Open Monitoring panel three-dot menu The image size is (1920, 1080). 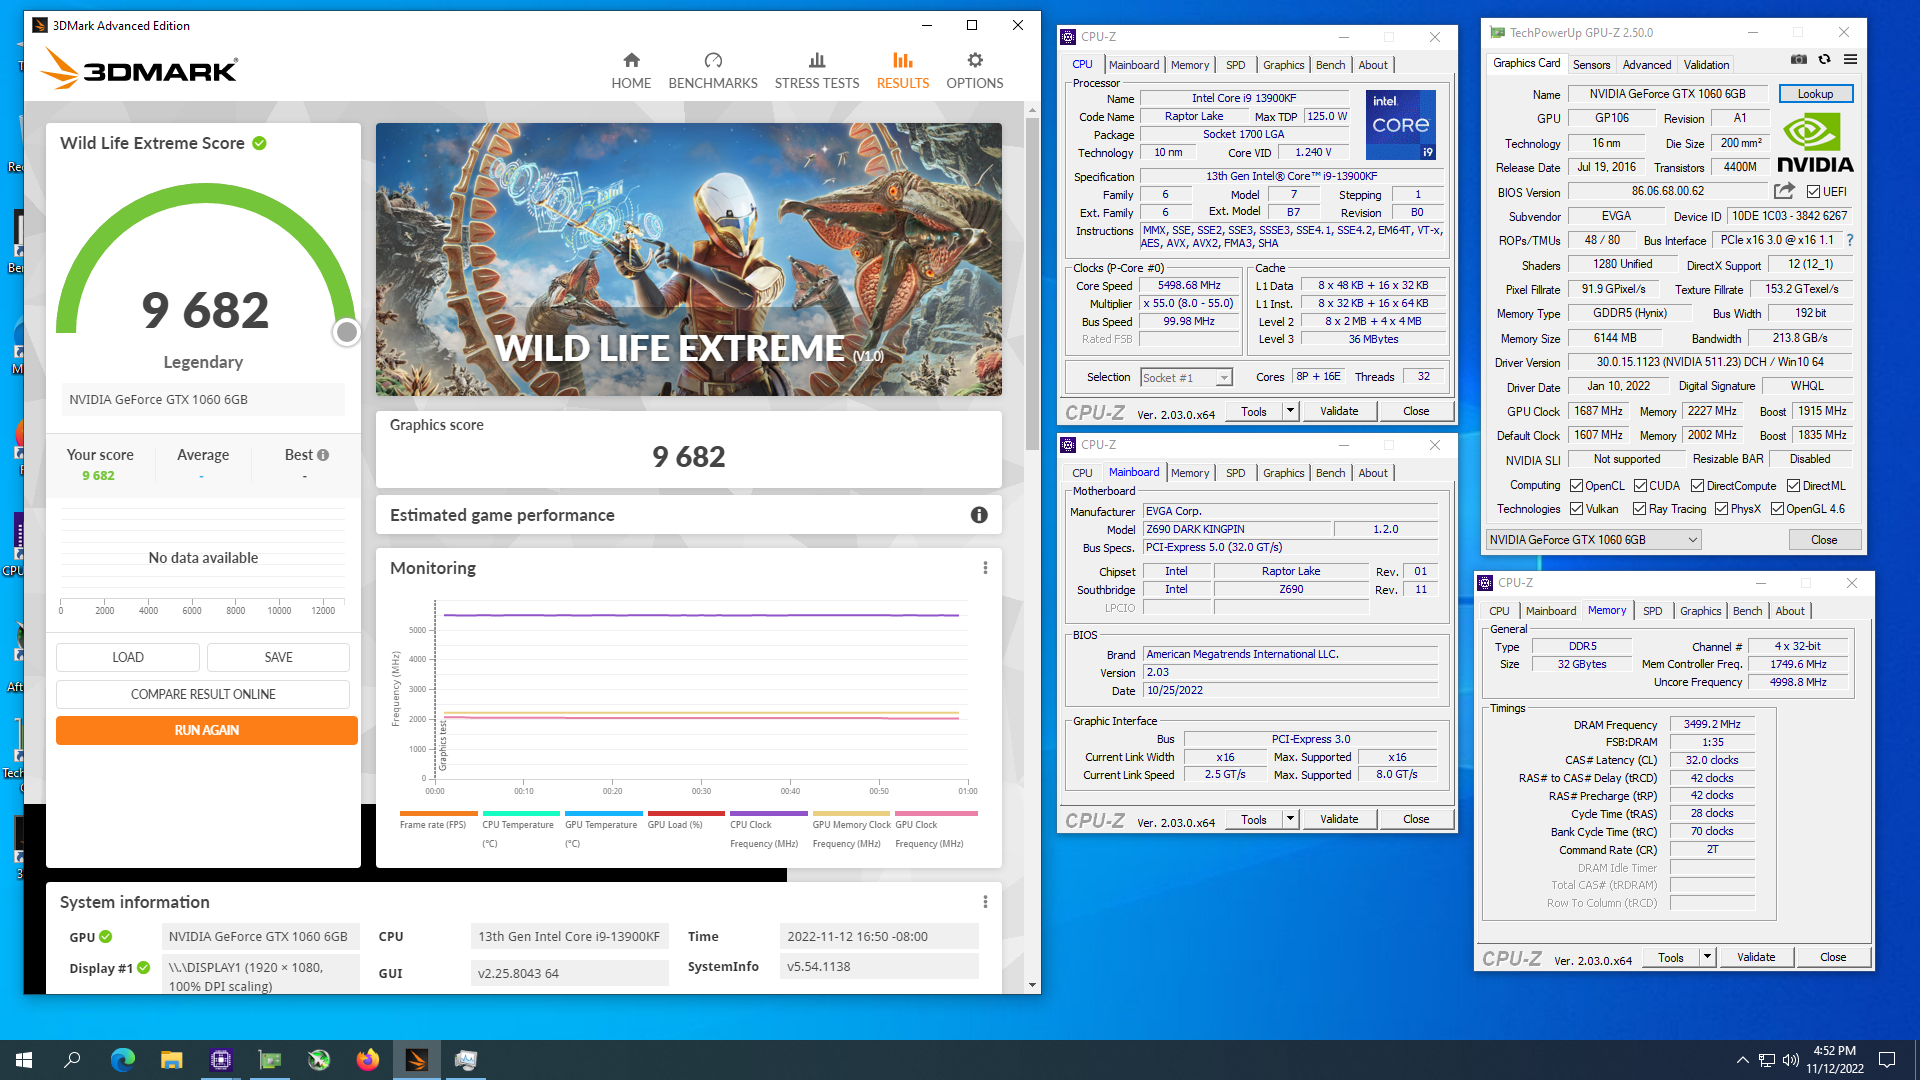click(985, 568)
